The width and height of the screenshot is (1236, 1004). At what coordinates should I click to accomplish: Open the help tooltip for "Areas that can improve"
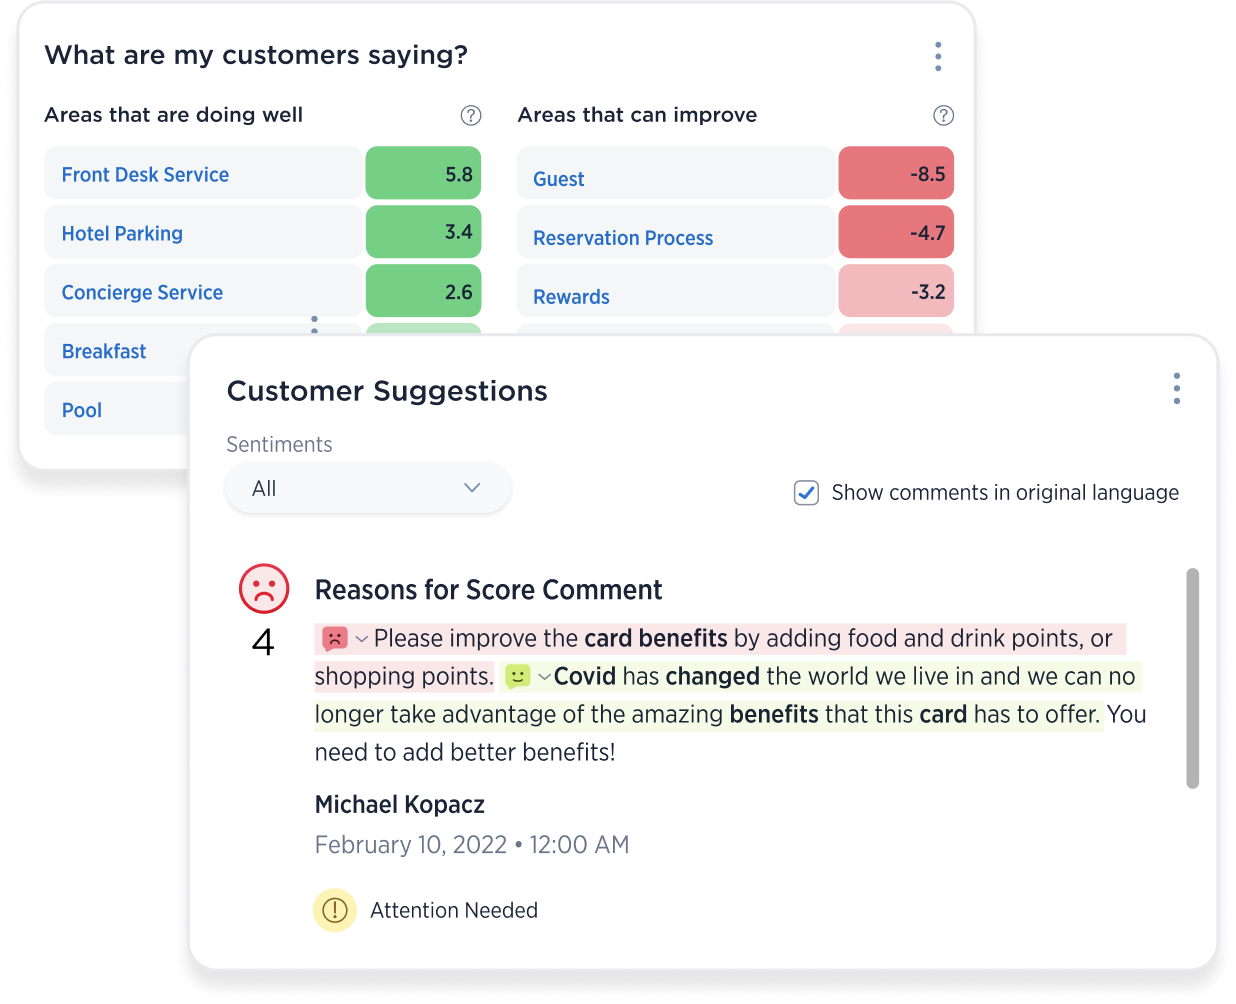tap(943, 116)
